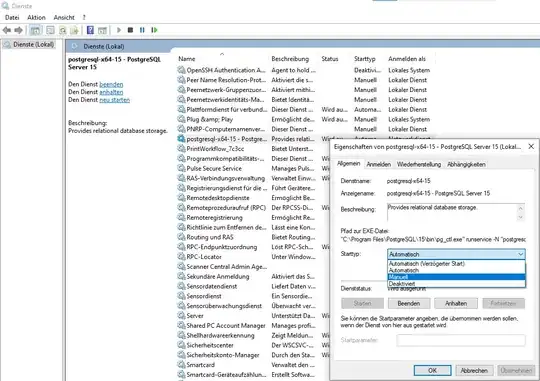This screenshot has height=381, width=540.
Task: Click the export list toolbar icon
Action: click(74, 30)
